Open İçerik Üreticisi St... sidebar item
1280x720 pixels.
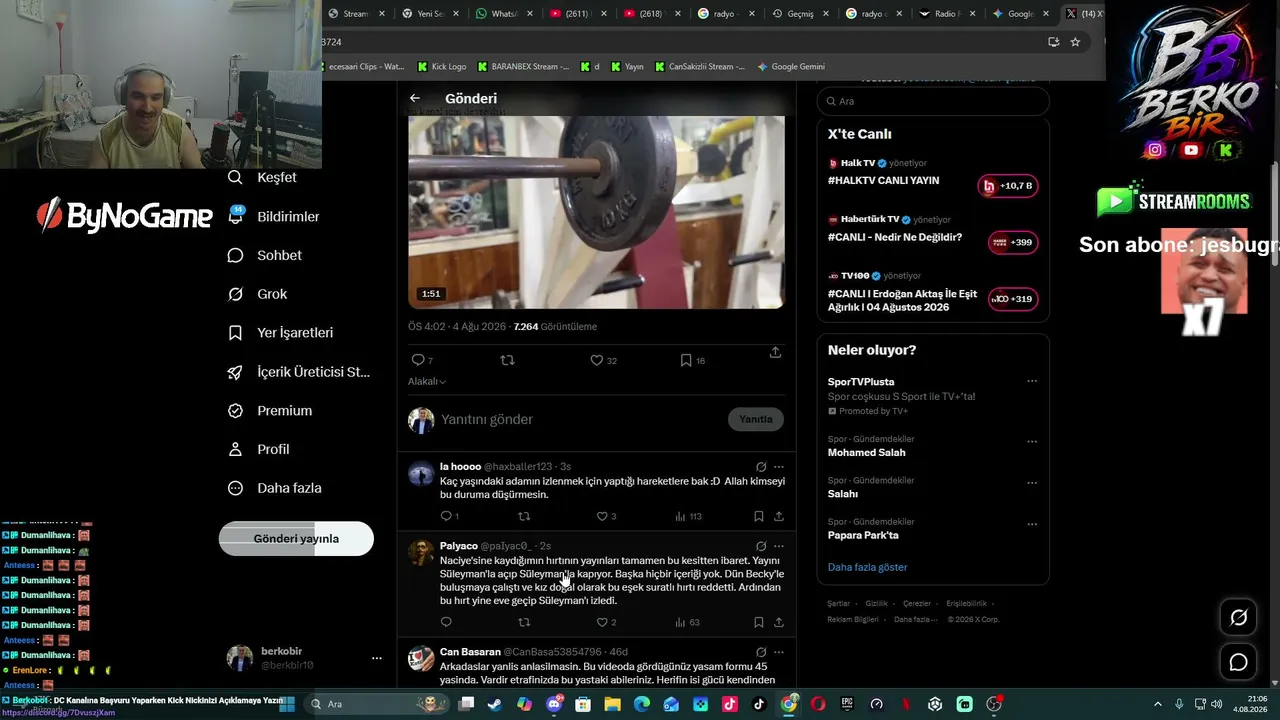click(299, 372)
